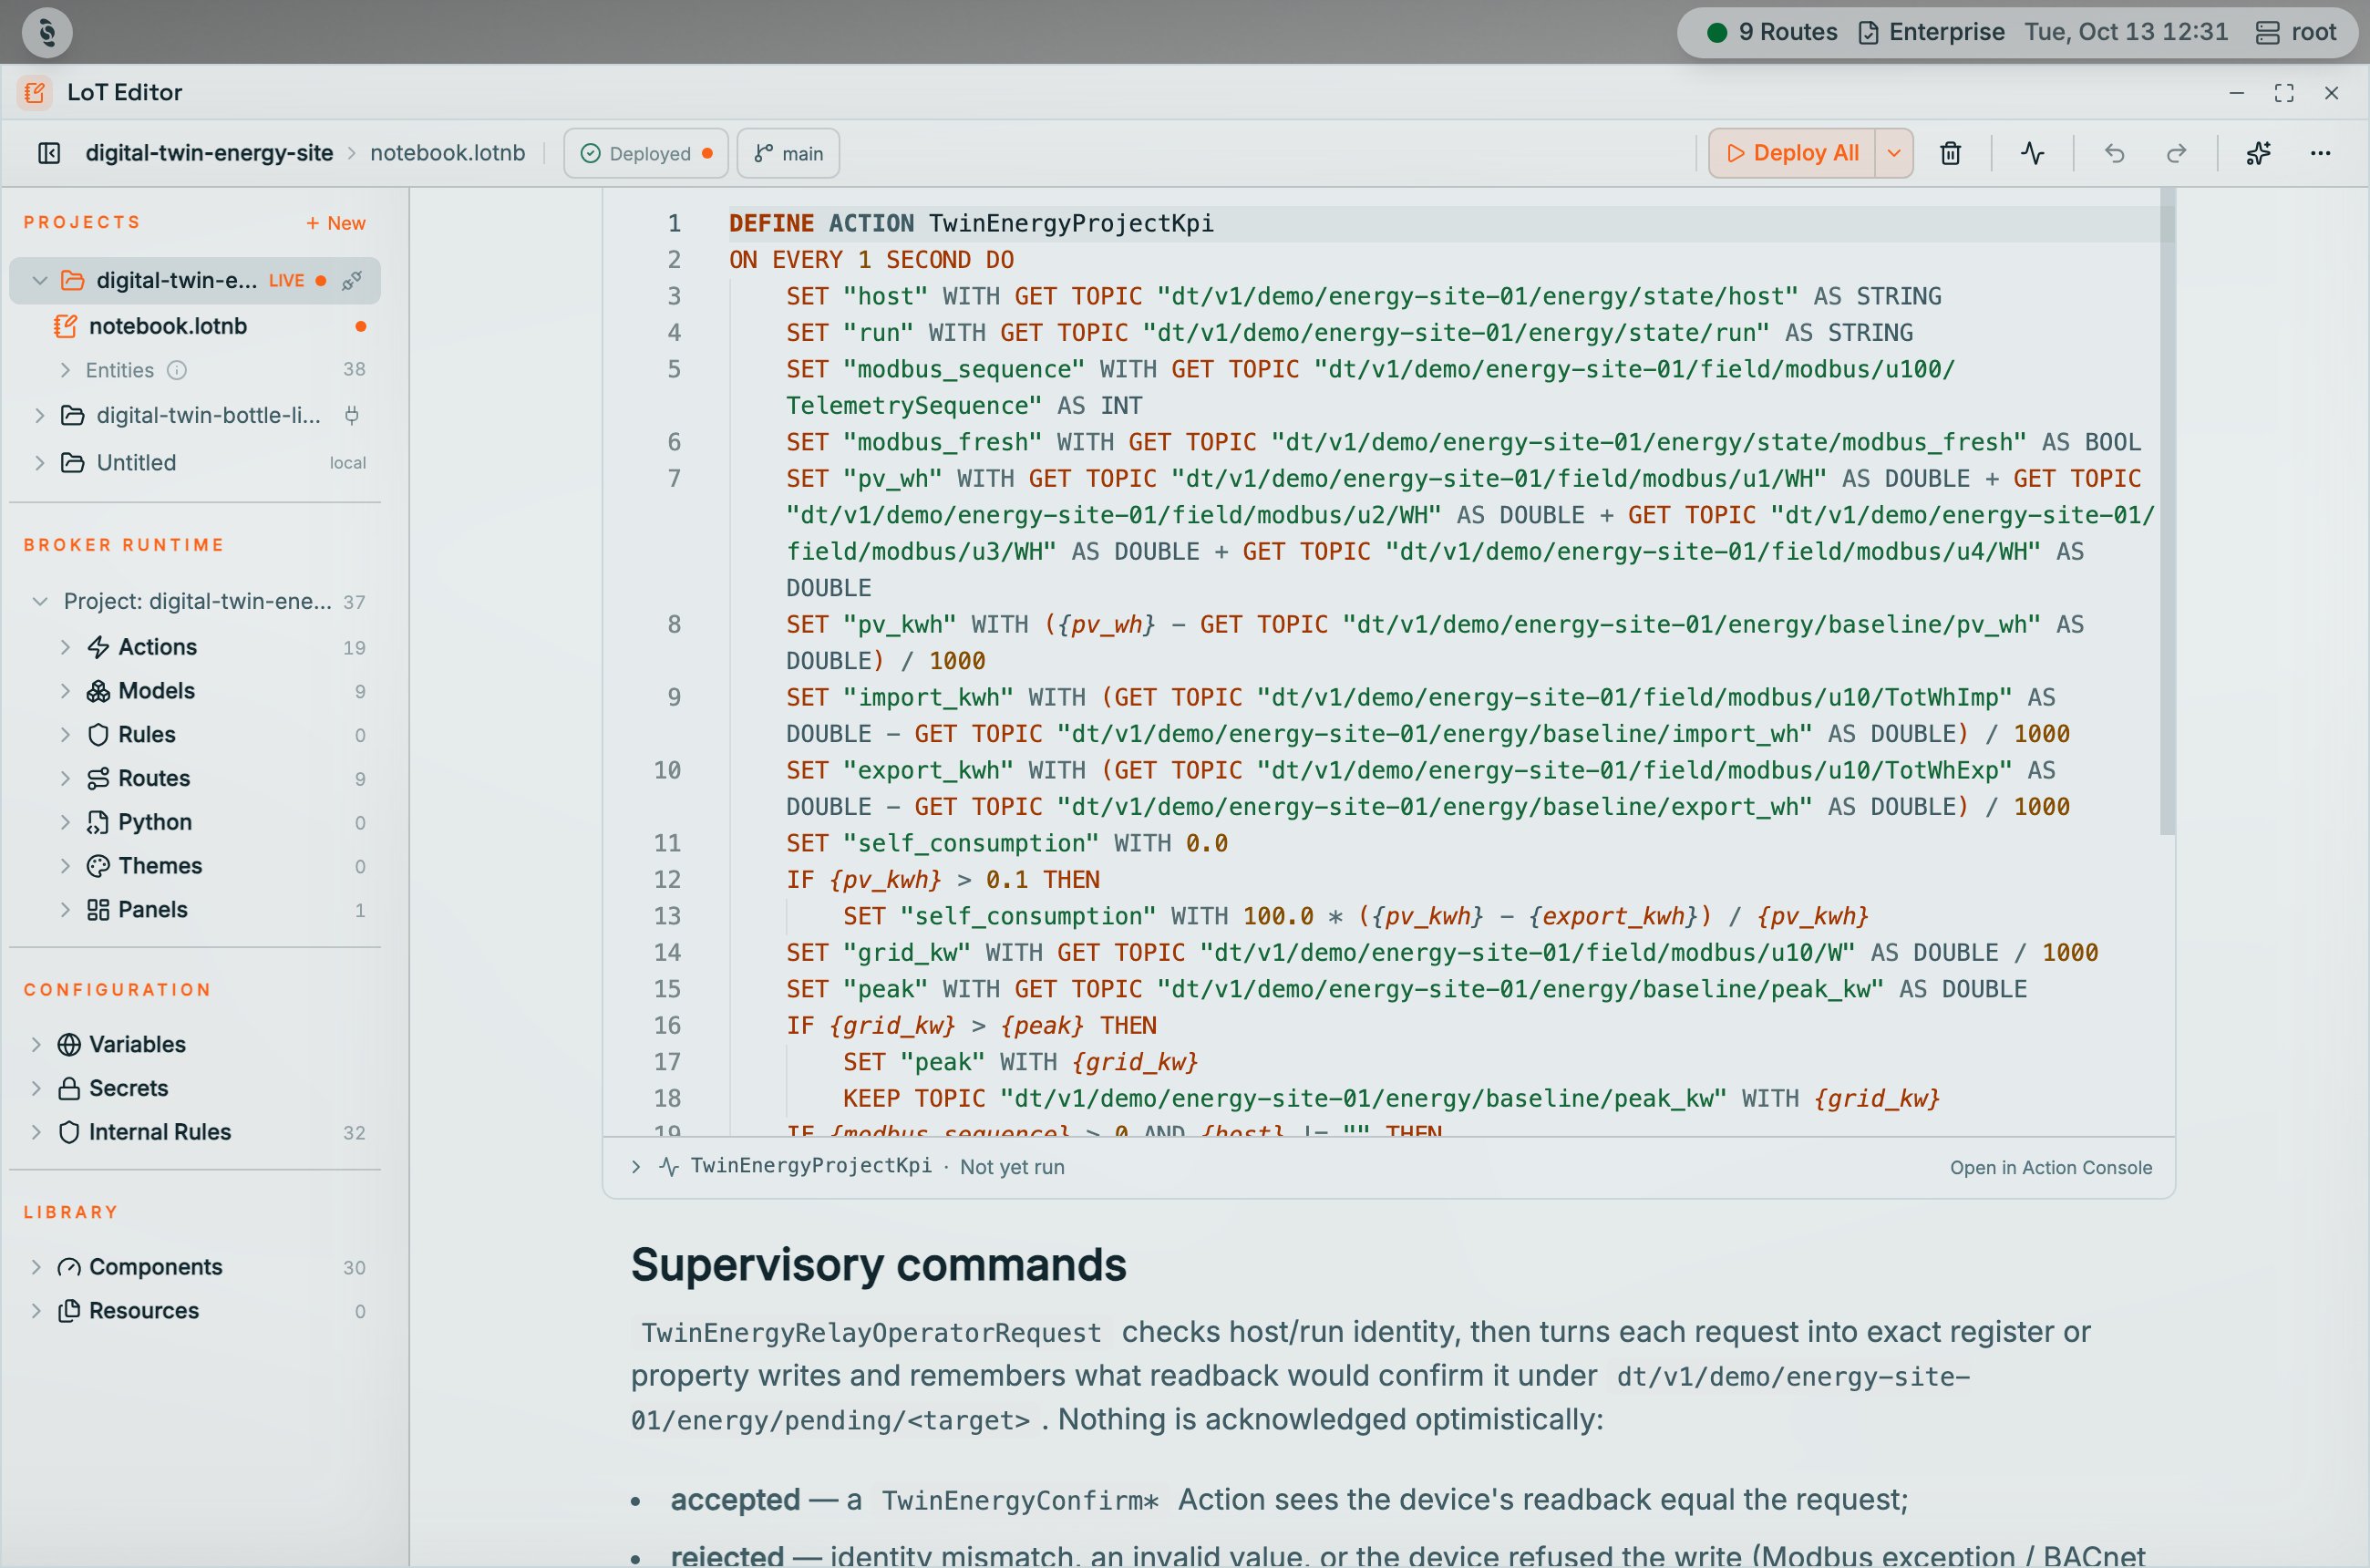Screen dimensions: 2370x1568
Task: Expand the Actions runtime group
Action: 65,647
